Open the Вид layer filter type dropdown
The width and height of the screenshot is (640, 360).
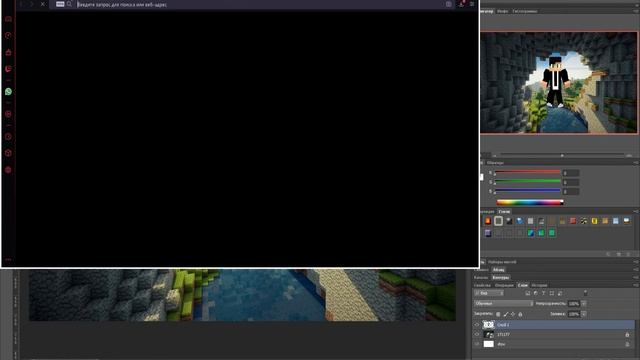[489, 293]
